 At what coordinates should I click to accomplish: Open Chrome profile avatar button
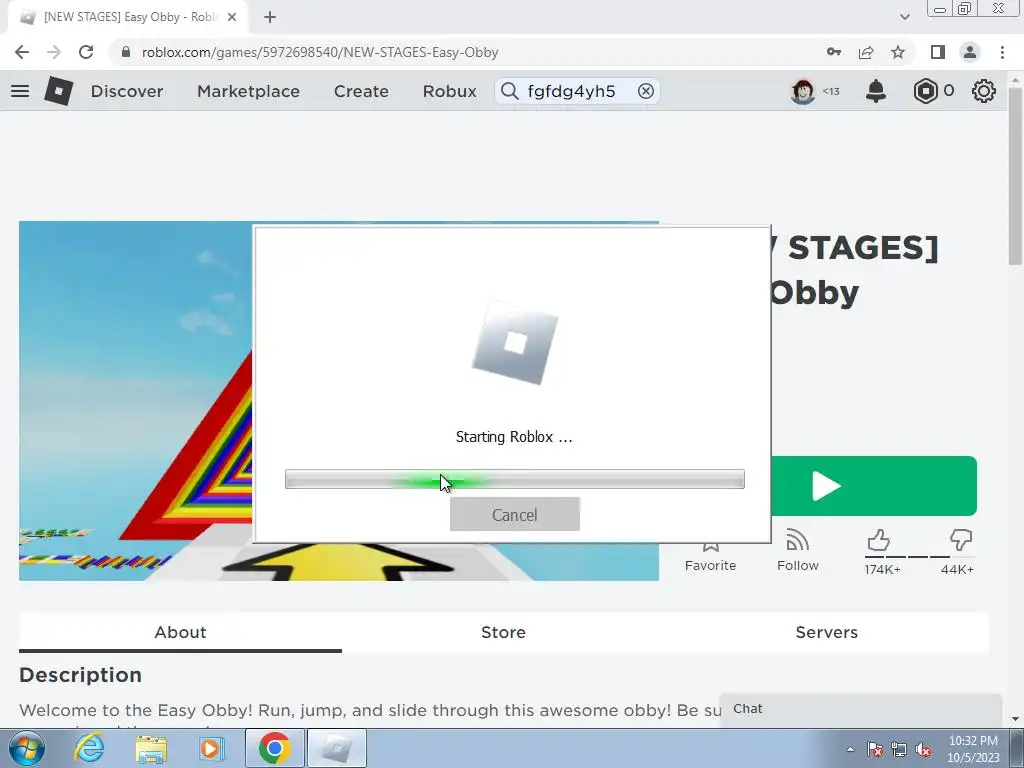click(970, 52)
